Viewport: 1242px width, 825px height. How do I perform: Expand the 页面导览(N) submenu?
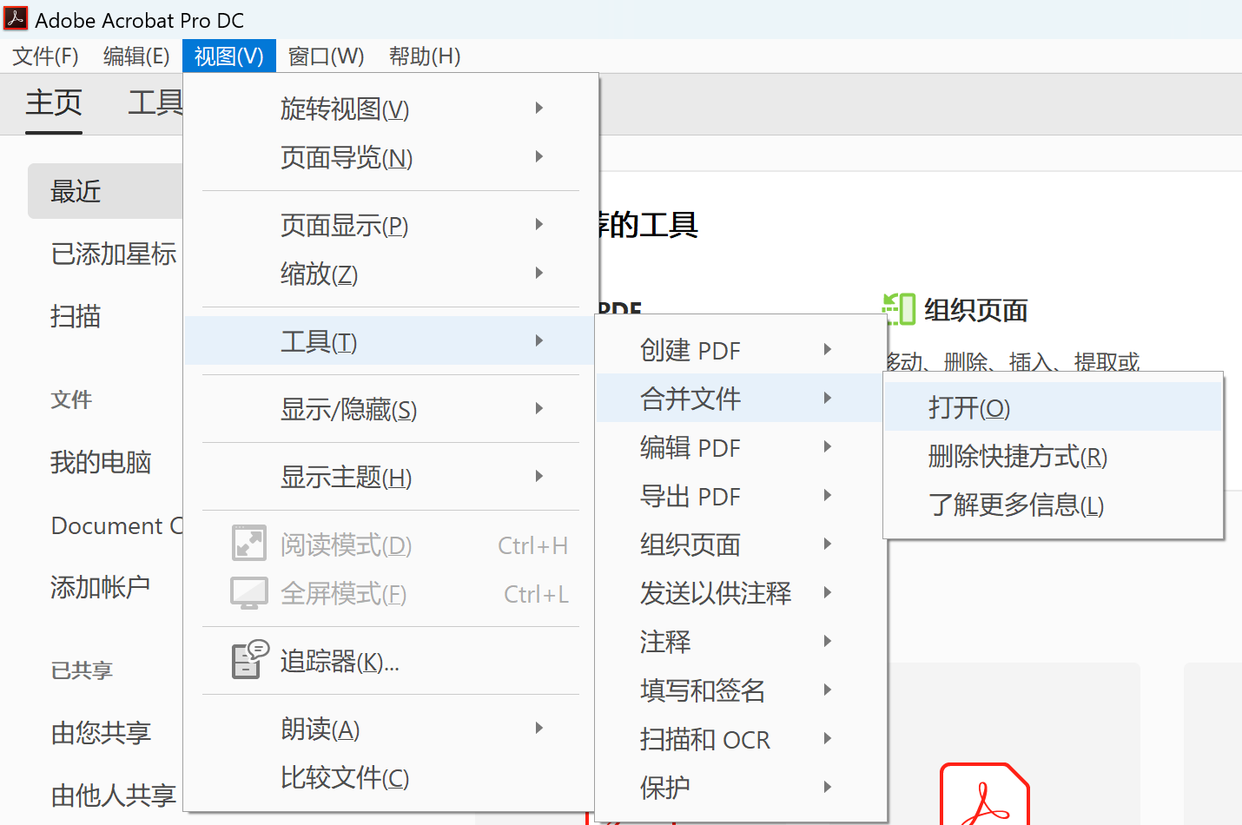(390, 157)
